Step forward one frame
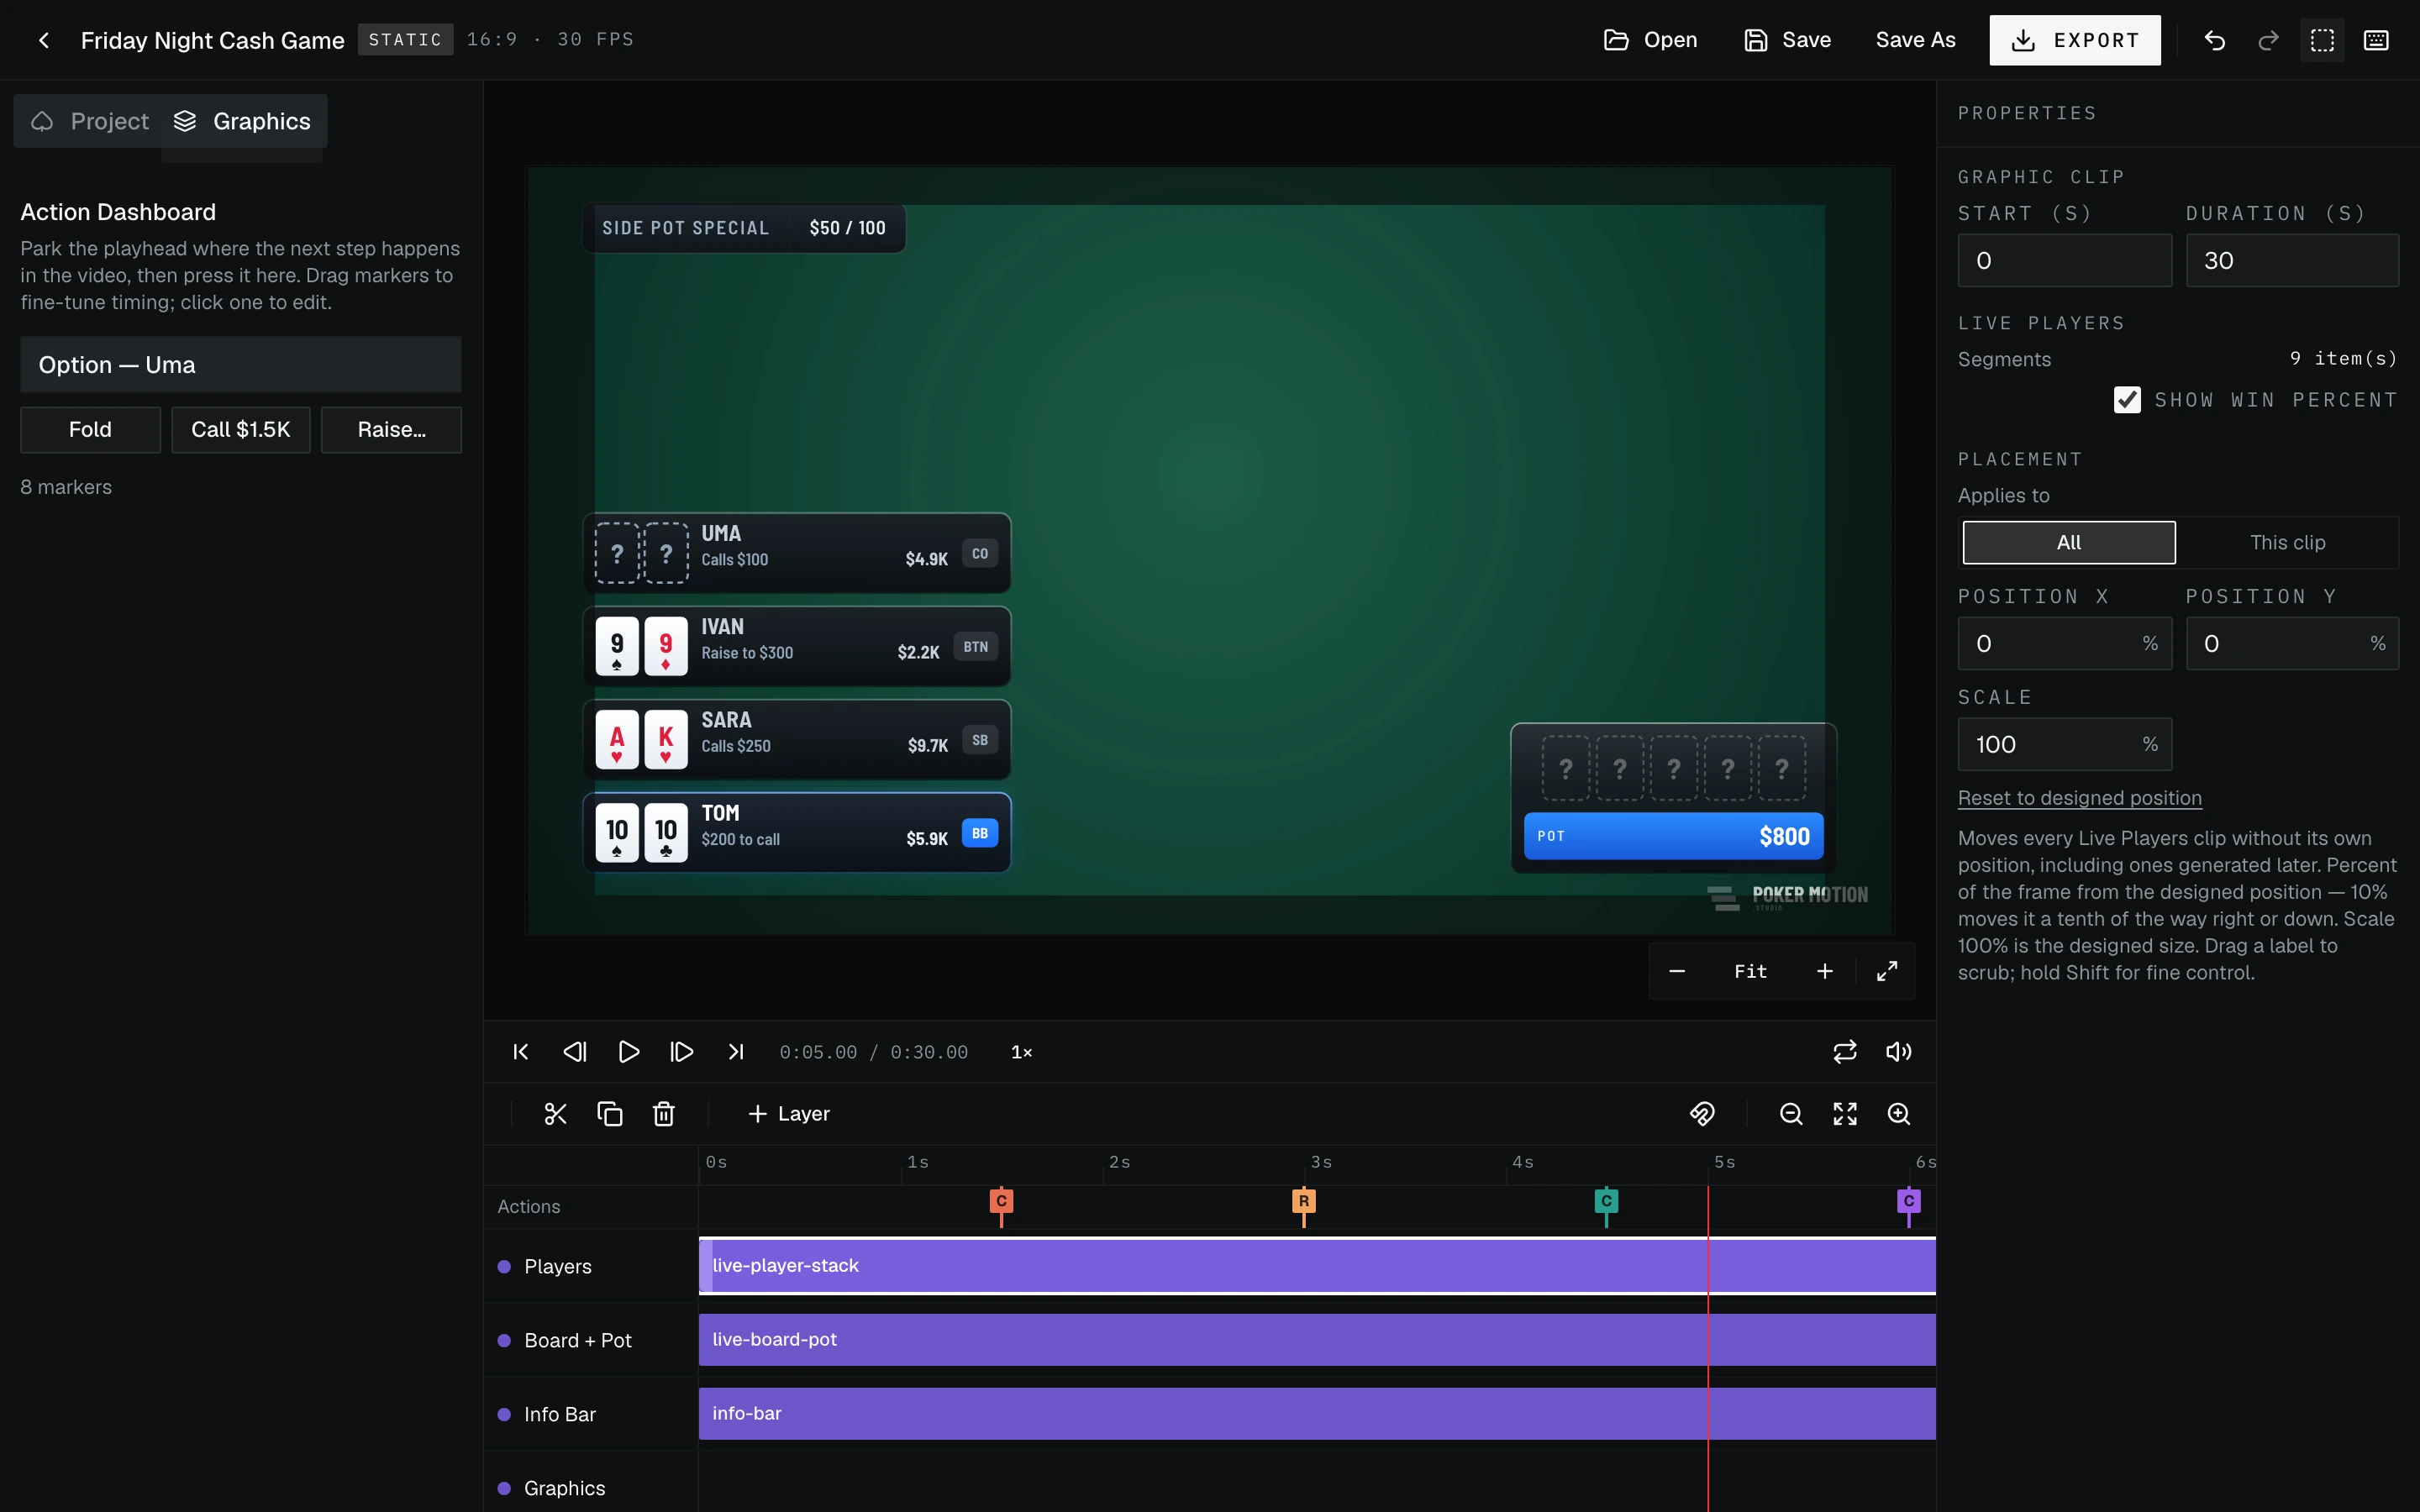 682,1052
